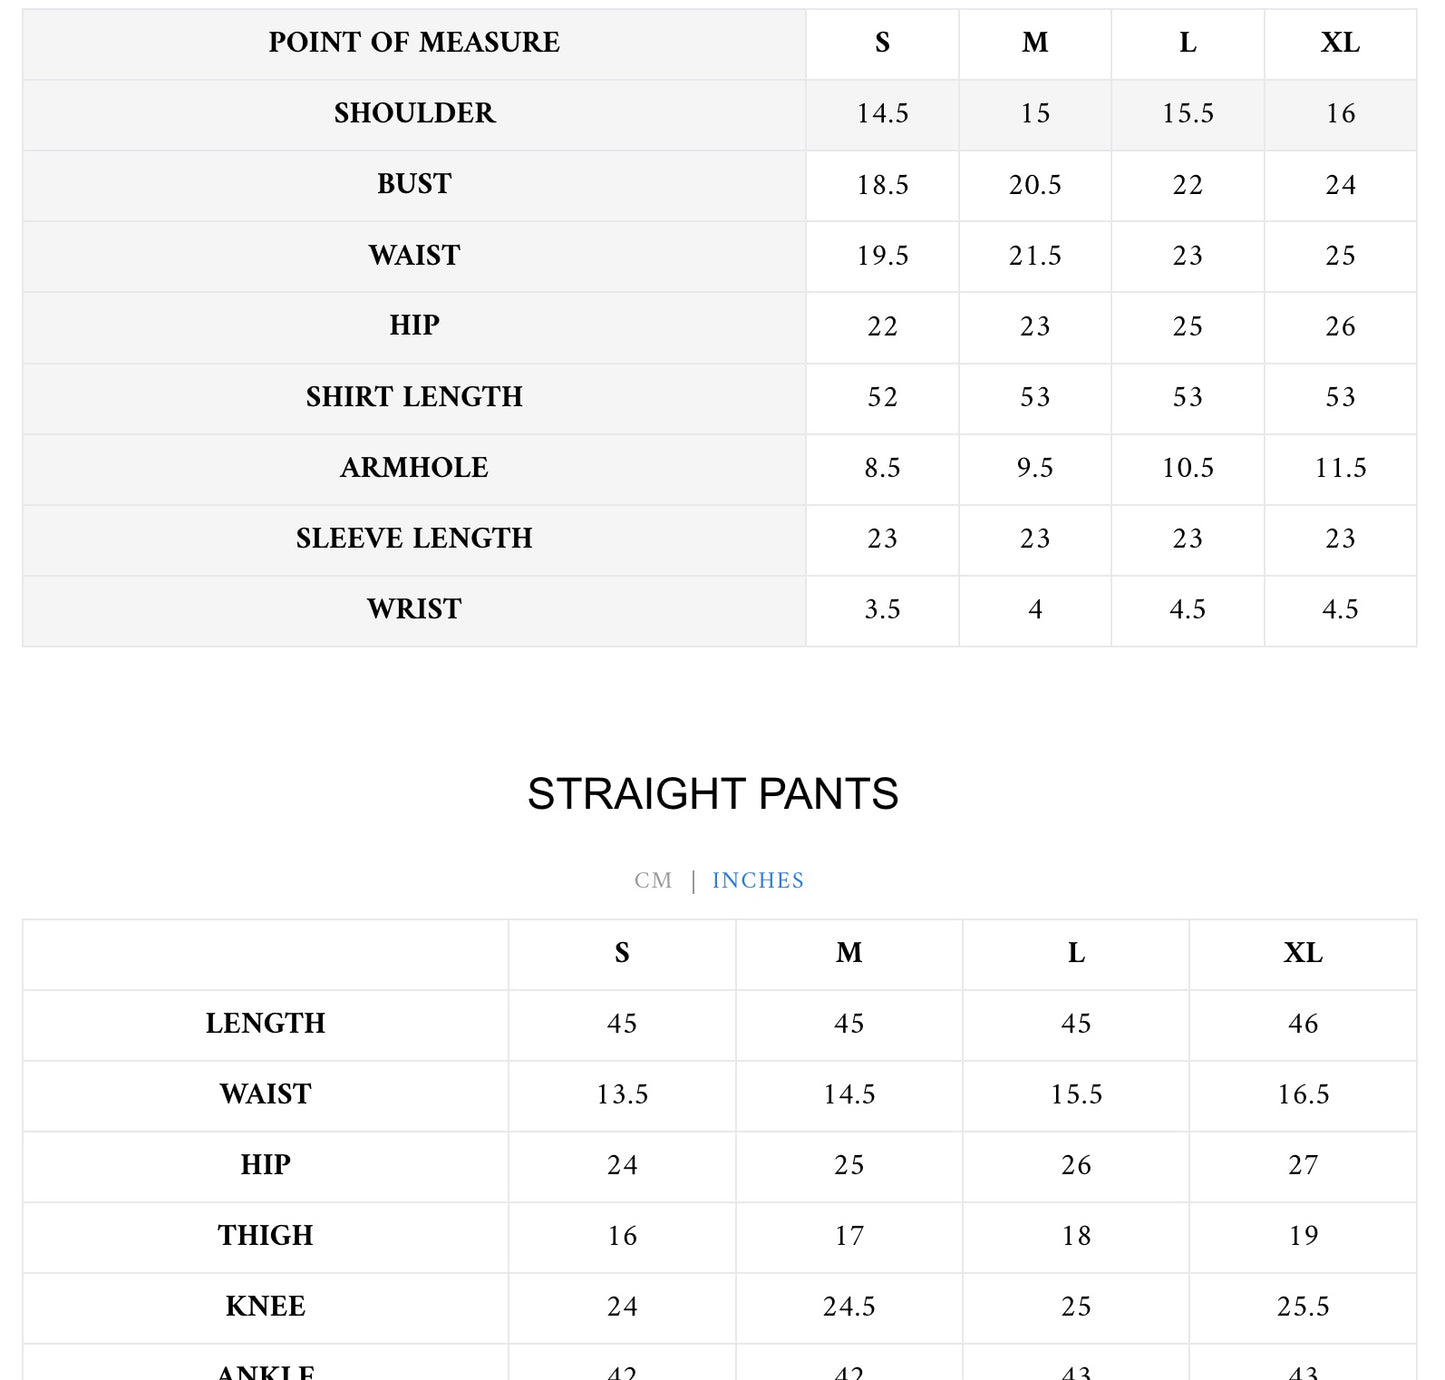Click the POINT OF MEASURE header cell

pyautogui.click(x=414, y=43)
